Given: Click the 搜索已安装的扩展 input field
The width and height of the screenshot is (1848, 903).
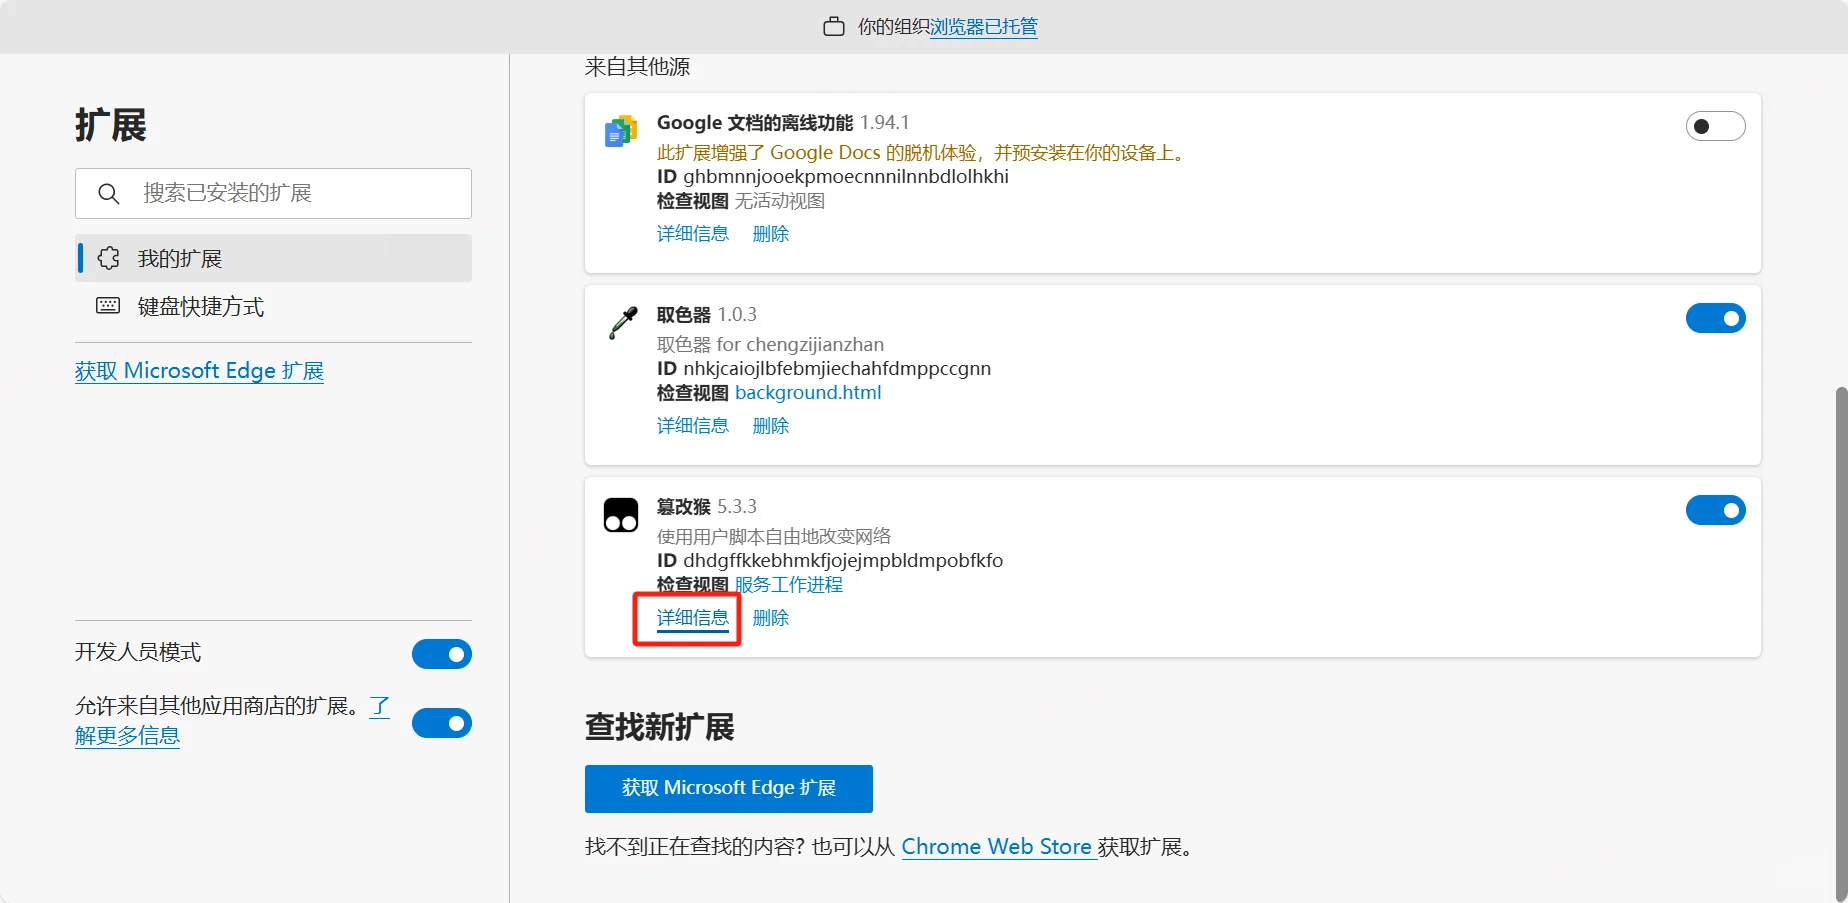Looking at the screenshot, I should [x=290, y=193].
